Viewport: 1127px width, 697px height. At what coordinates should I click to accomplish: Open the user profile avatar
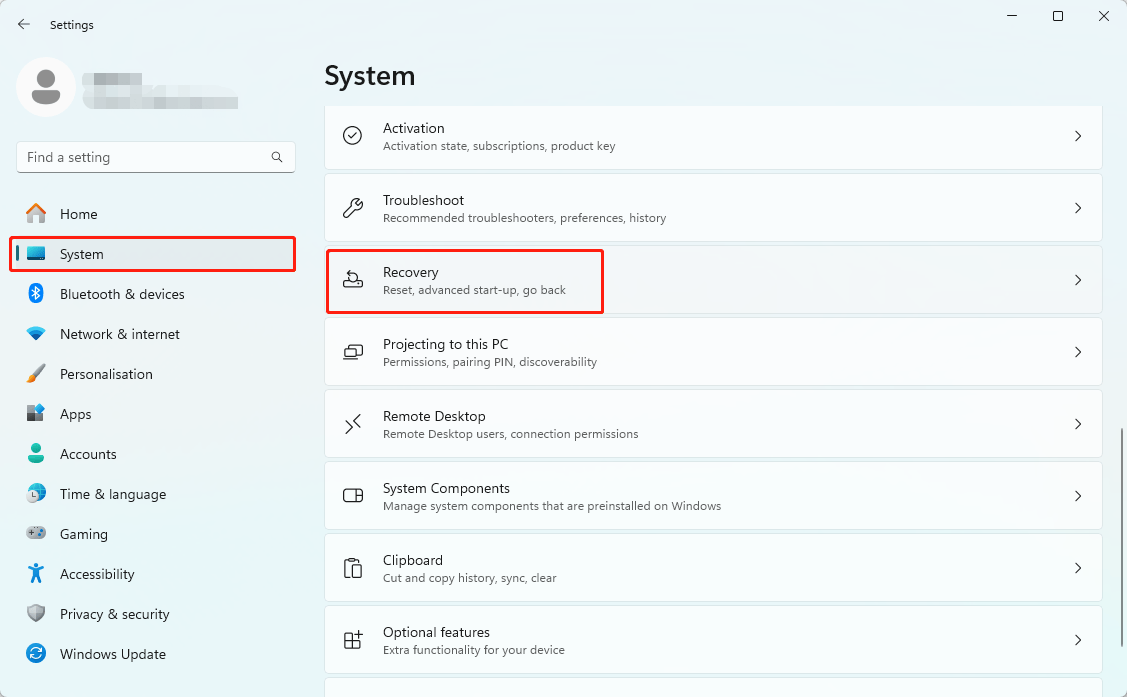tap(46, 87)
